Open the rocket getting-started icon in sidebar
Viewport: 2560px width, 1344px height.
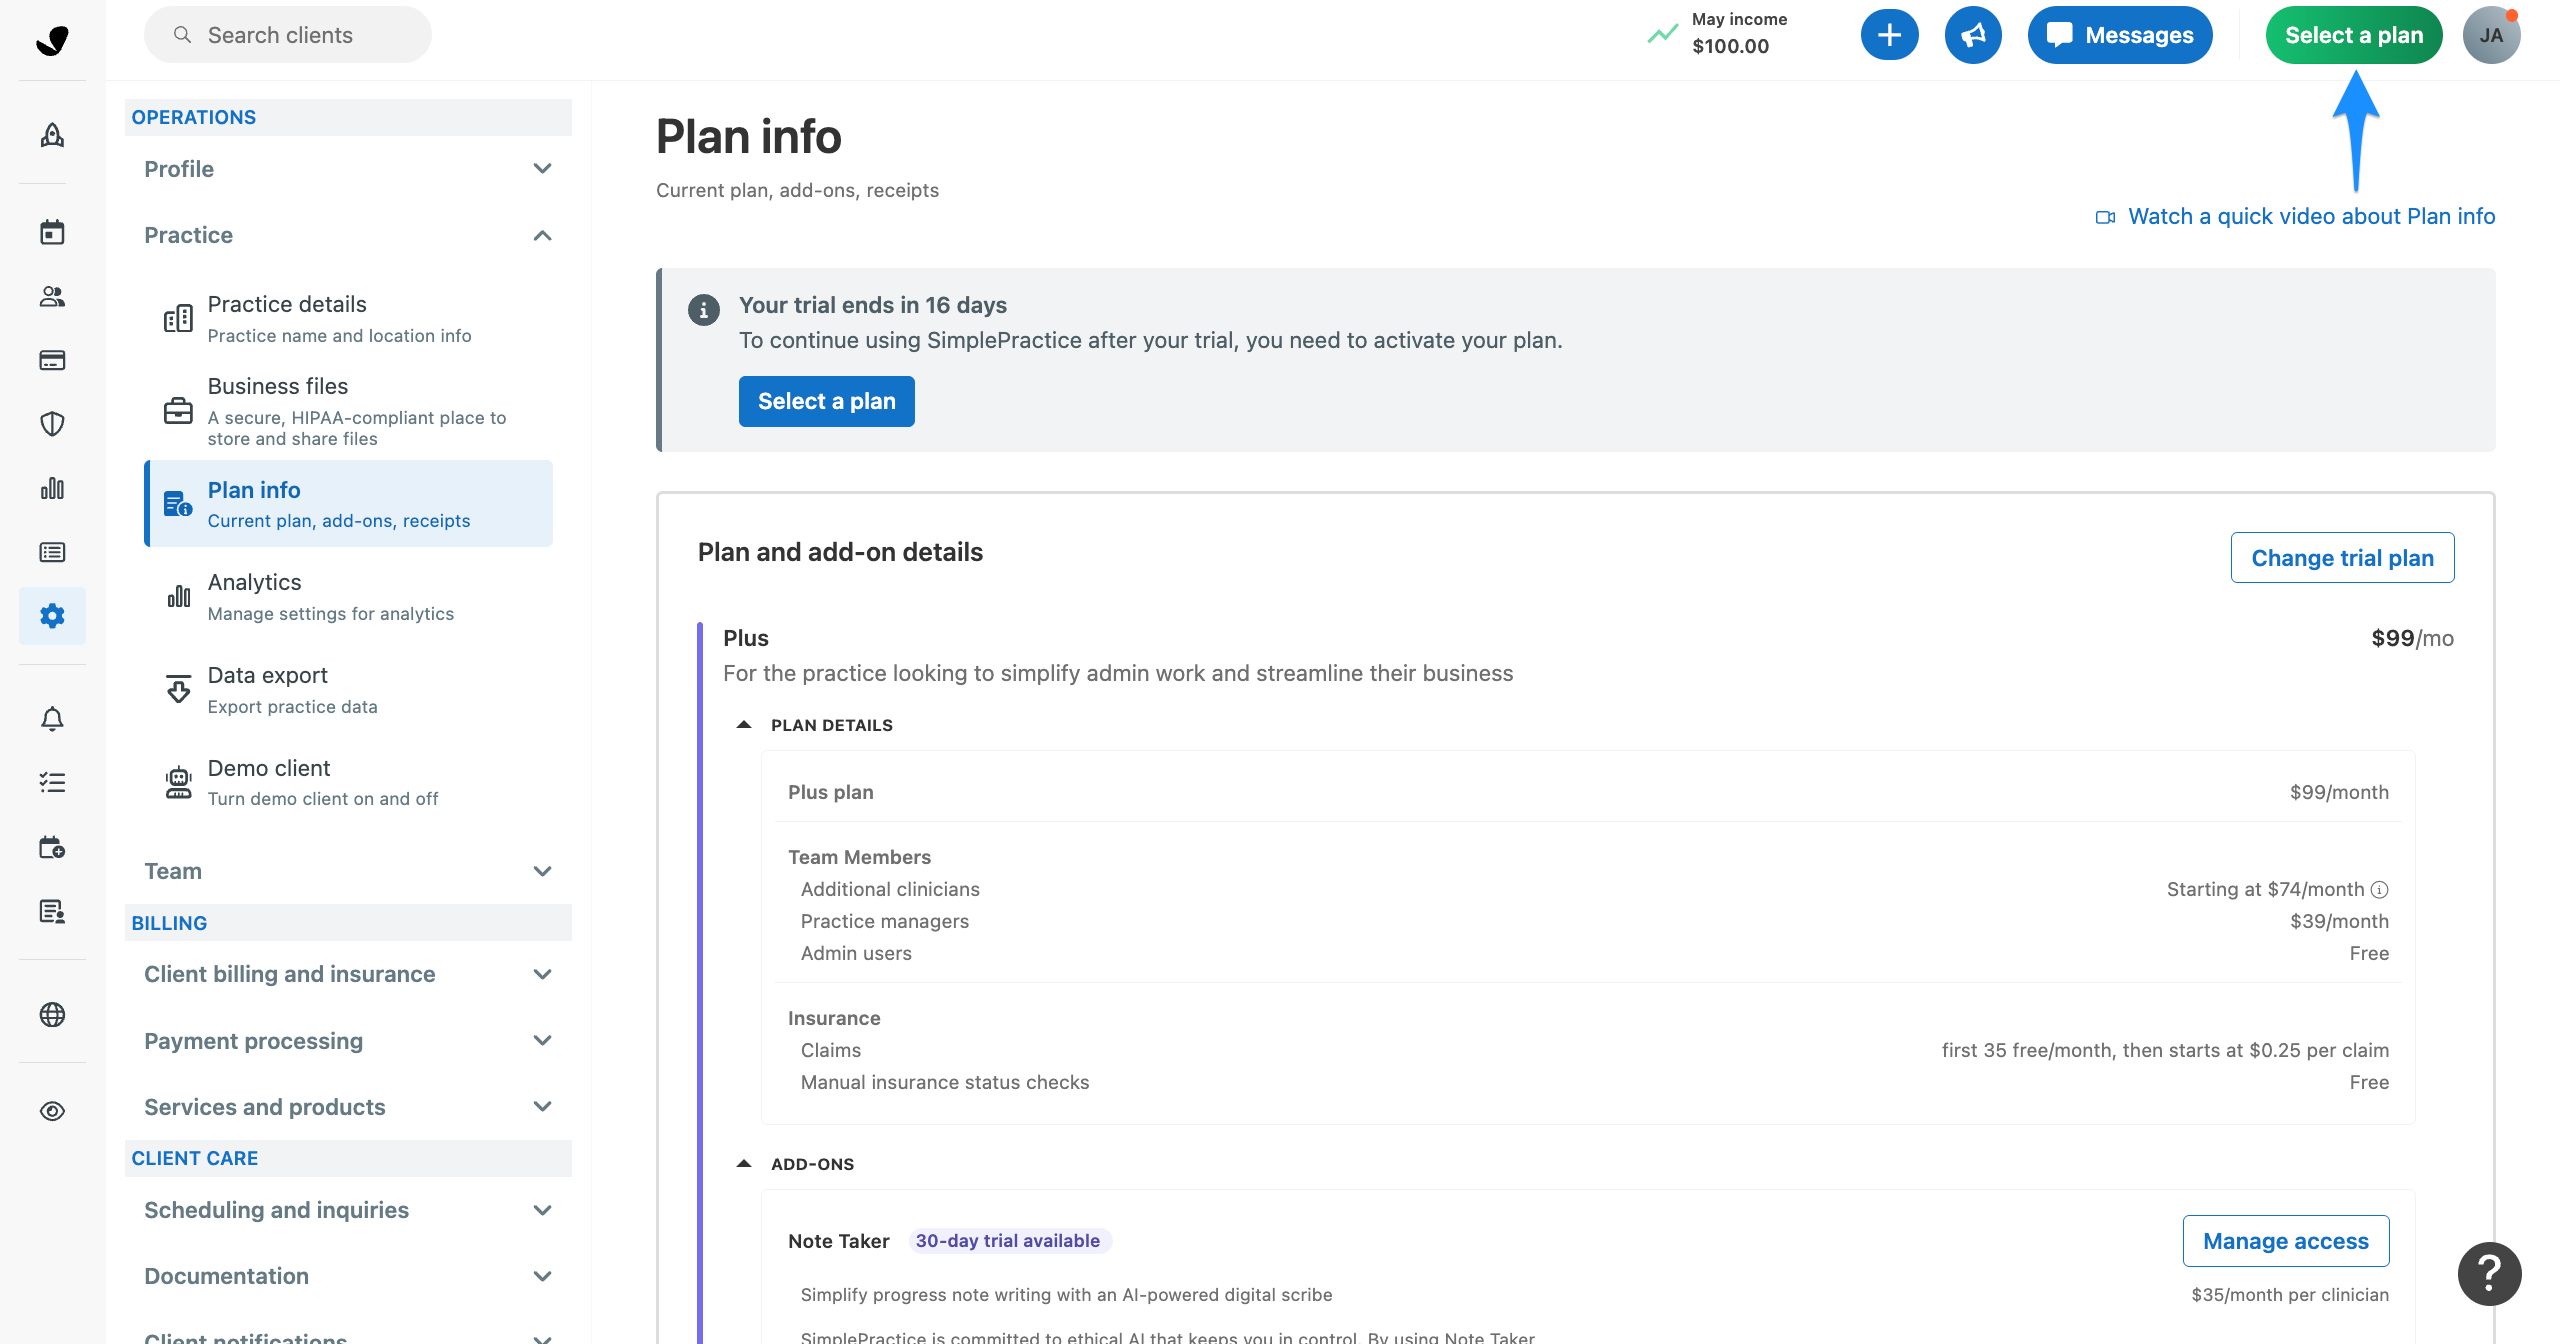pos(52,135)
